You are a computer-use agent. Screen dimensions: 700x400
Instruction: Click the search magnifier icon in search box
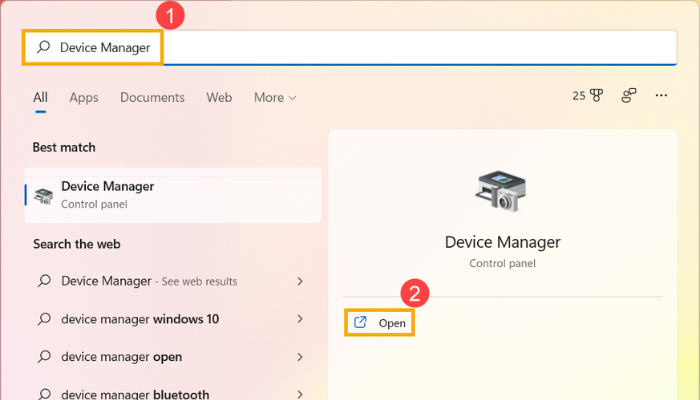43,47
